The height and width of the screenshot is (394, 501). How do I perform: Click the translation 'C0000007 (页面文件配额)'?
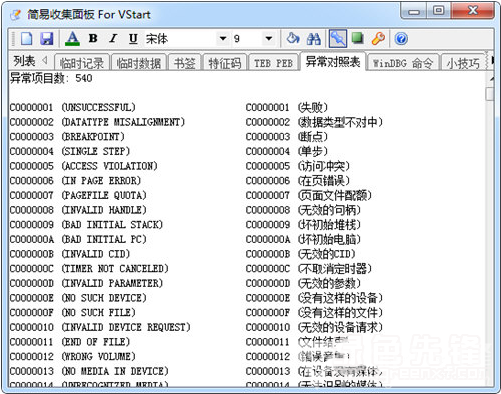tap(309, 195)
